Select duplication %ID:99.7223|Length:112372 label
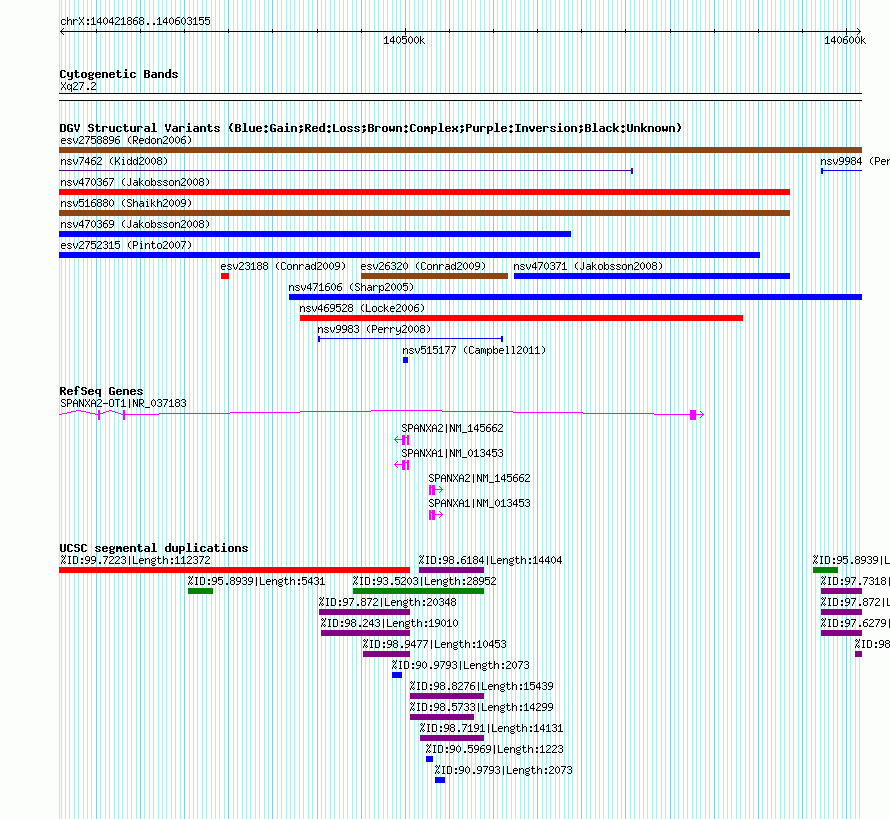Viewport: 890px width, 819px height. (x=135, y=560)
